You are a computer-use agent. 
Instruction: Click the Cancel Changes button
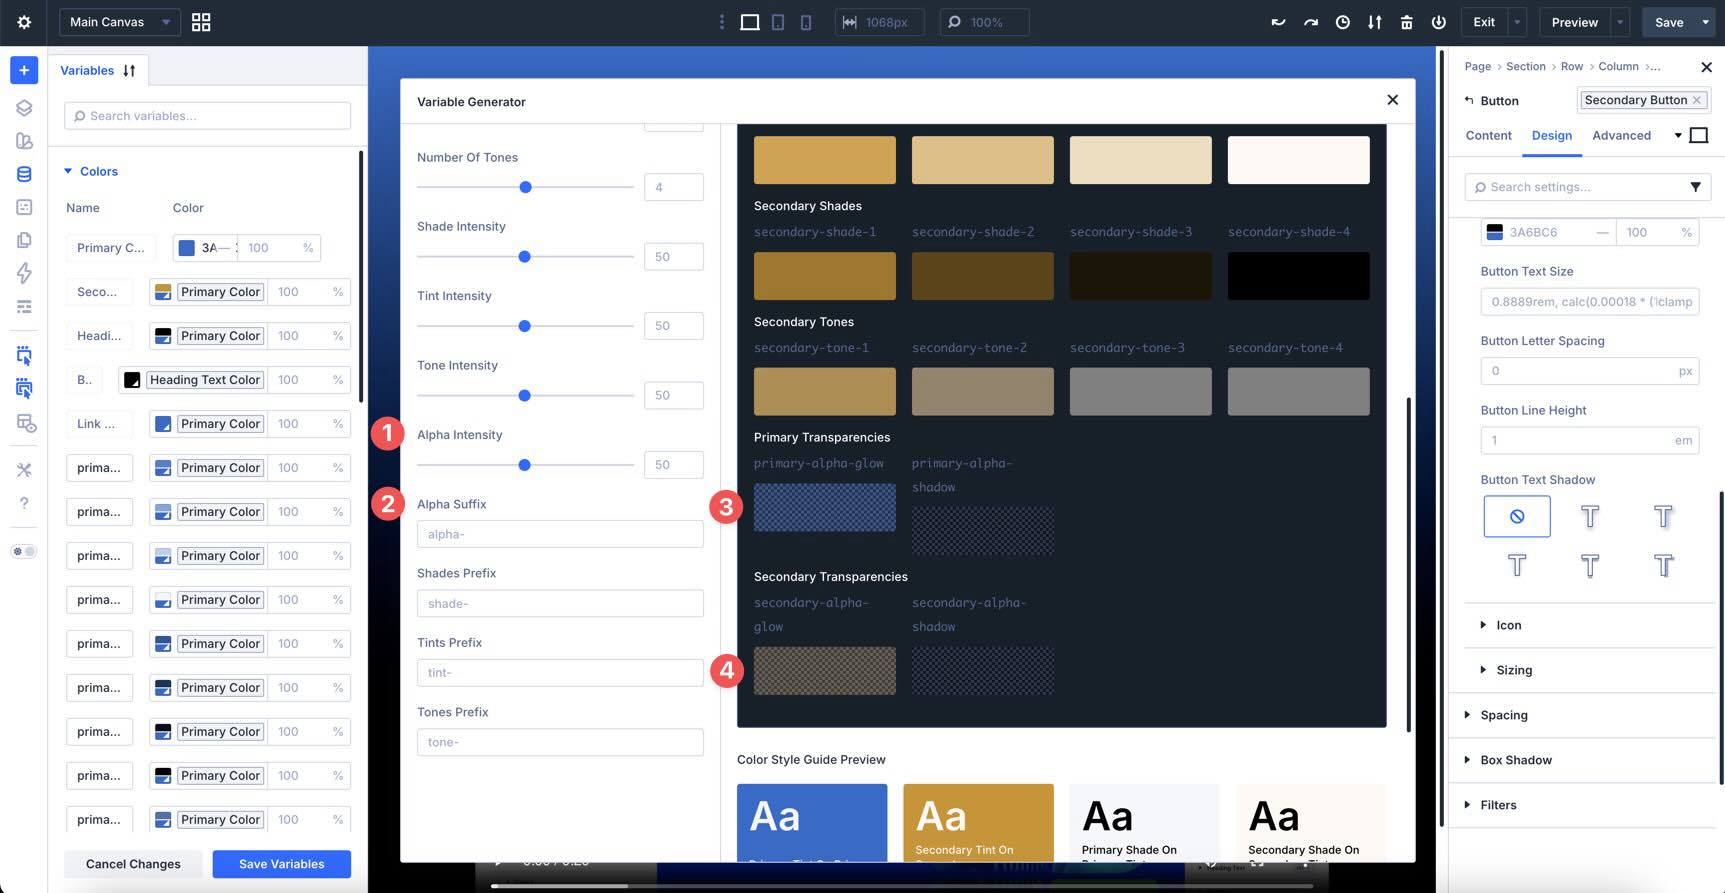[133, 864]
